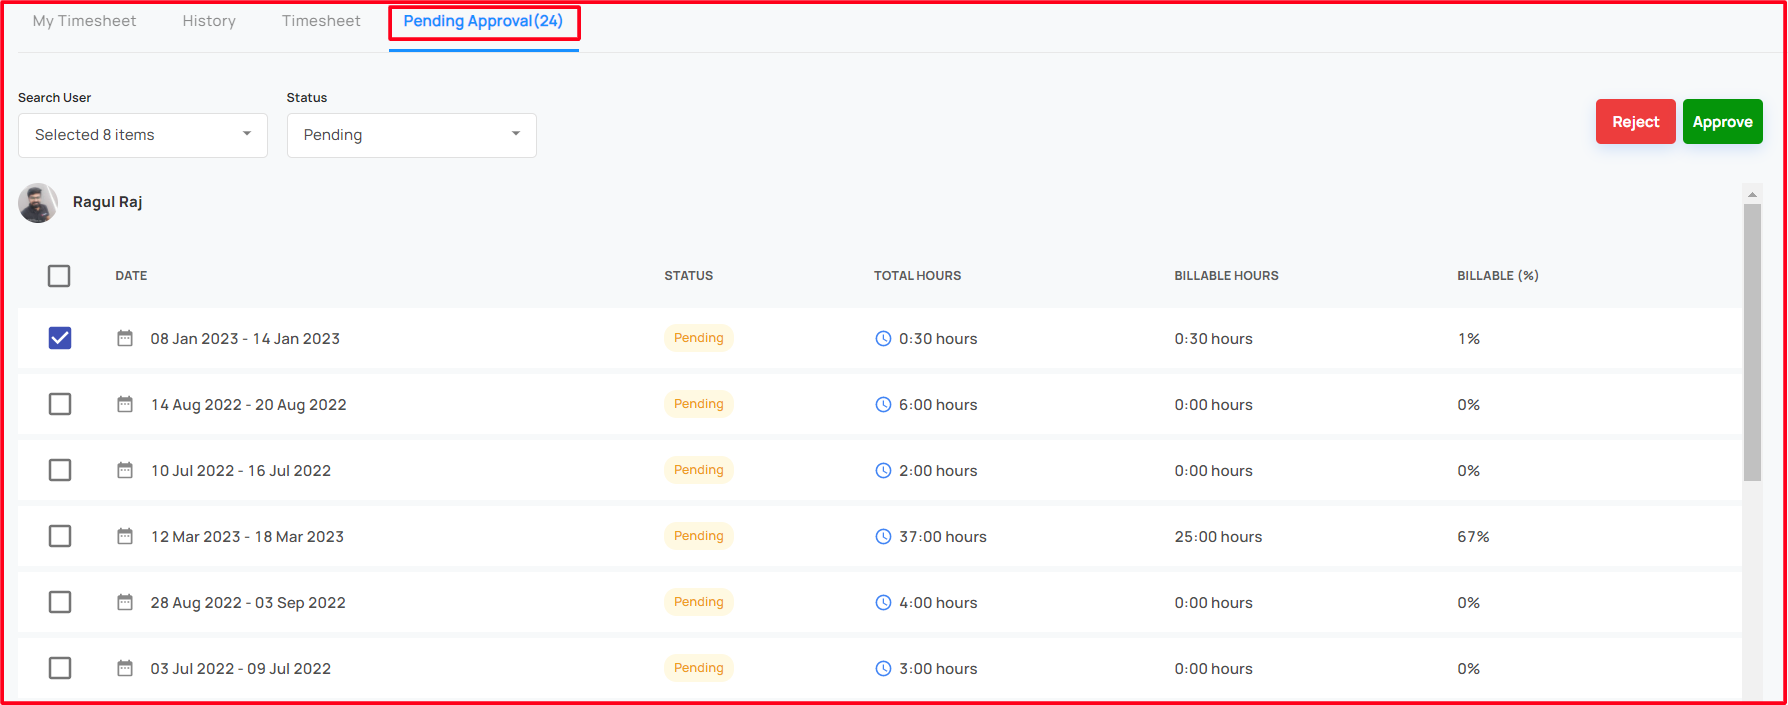Check the 12 Mar 2023 - 18 Mar 2023 timesheet

tap(60, 536)
